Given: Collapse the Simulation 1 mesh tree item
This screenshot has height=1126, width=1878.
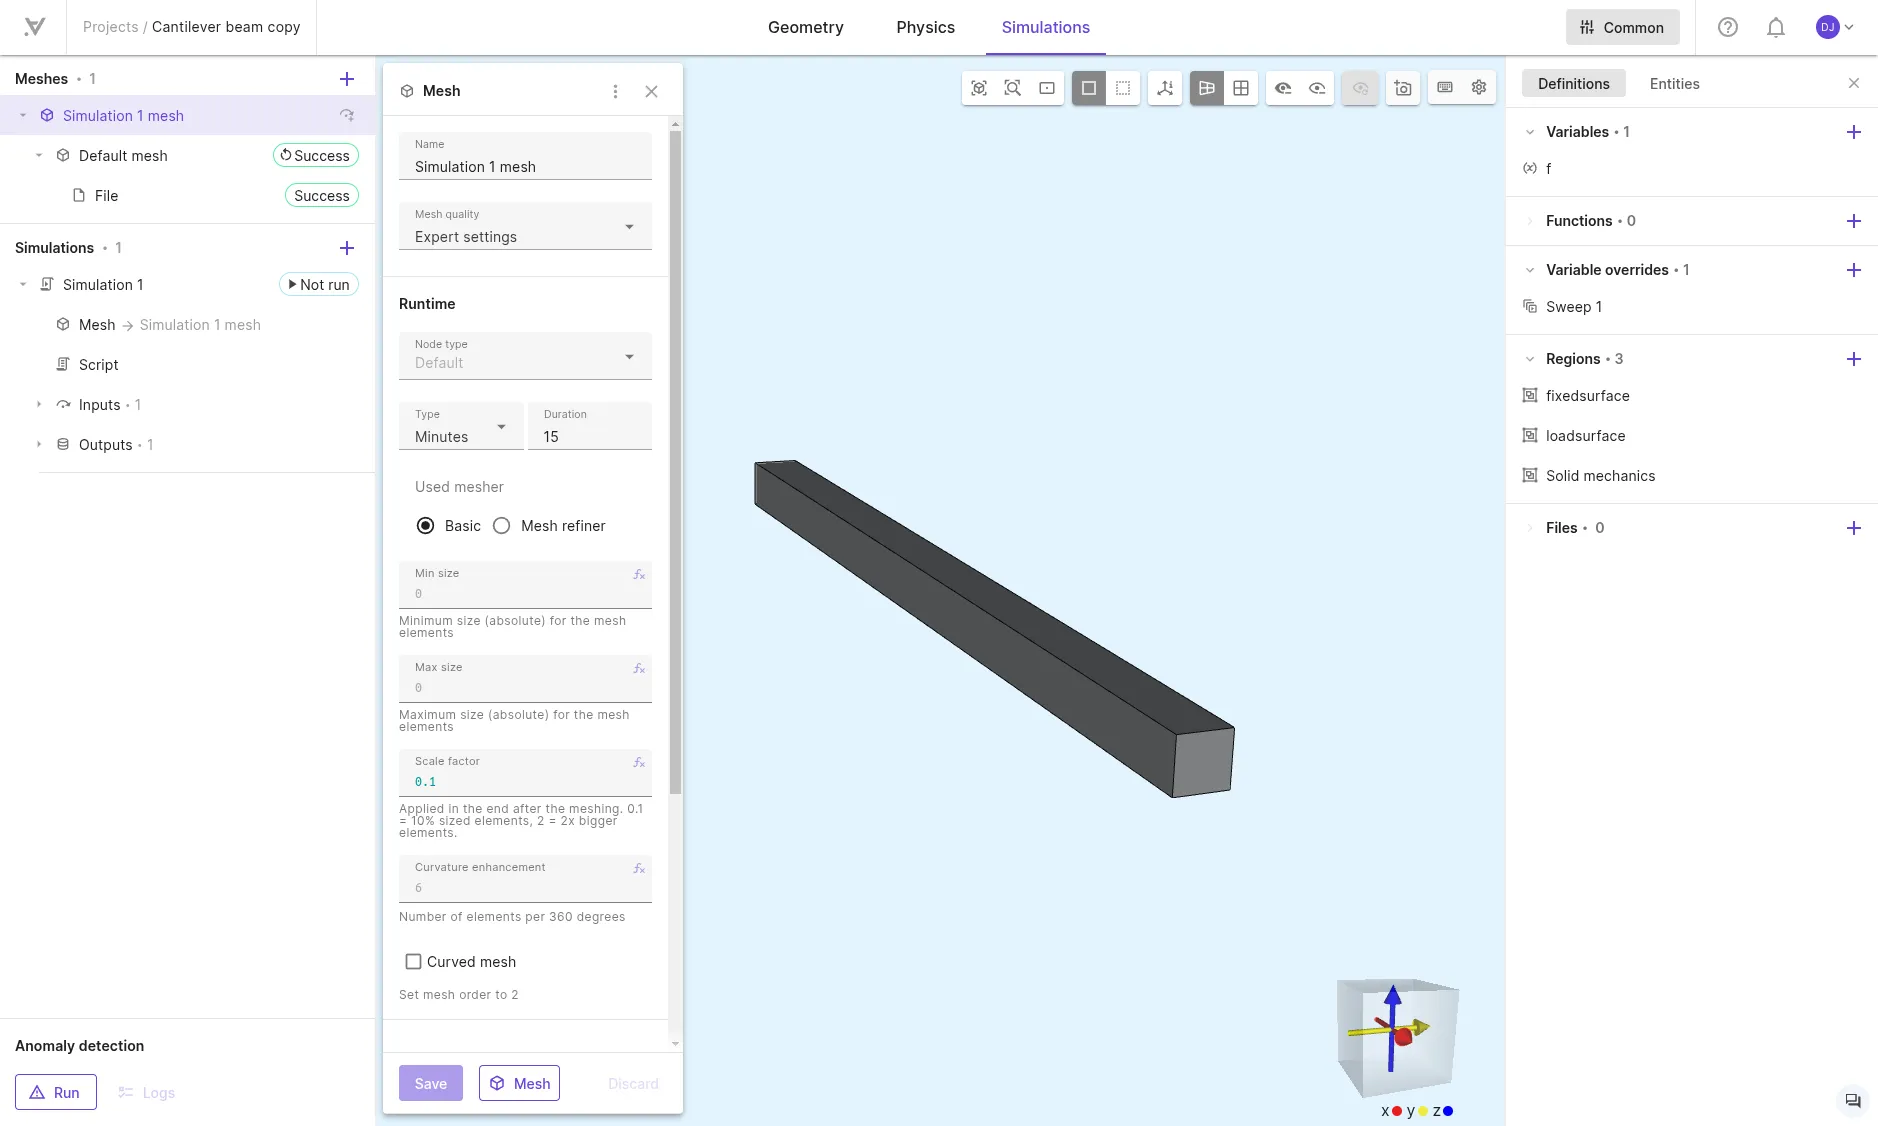Looking at the screenshot, I should [x=23, y=115].
